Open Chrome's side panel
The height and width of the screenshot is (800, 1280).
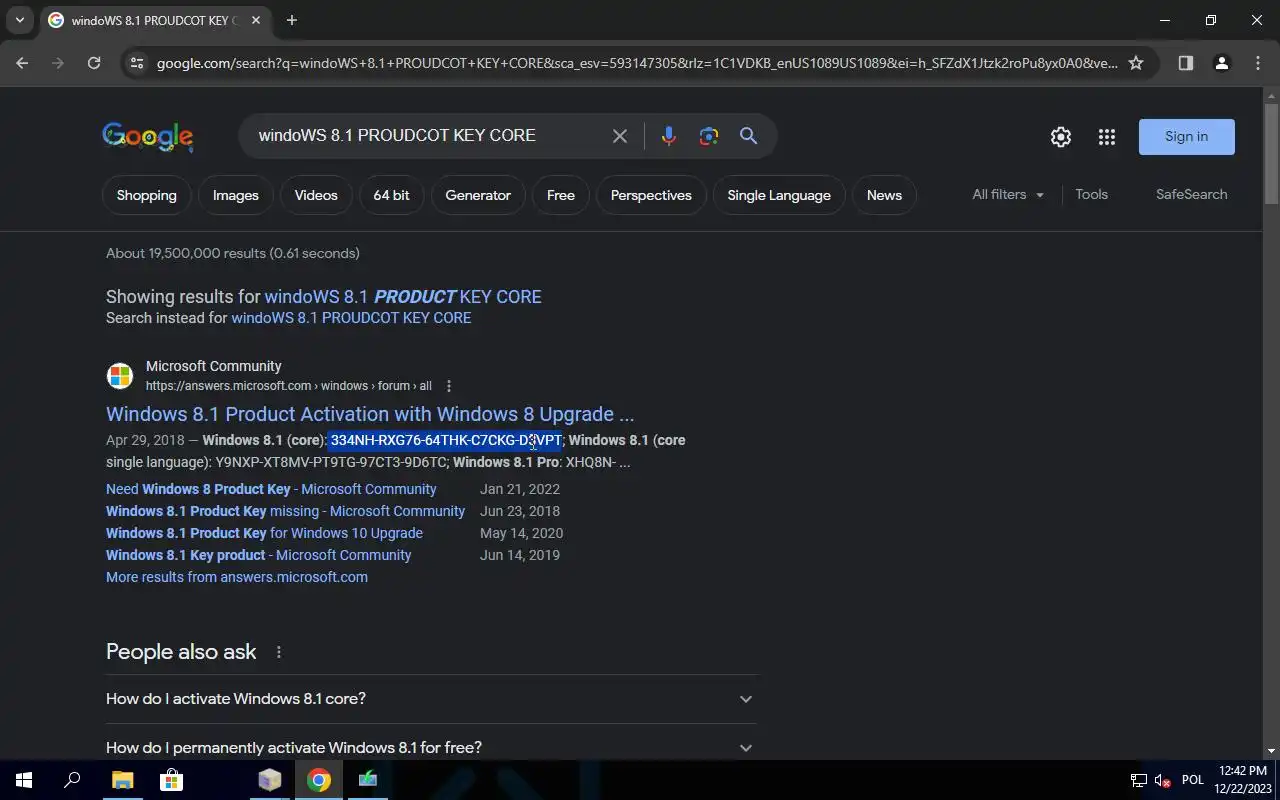pos(1186,63)
